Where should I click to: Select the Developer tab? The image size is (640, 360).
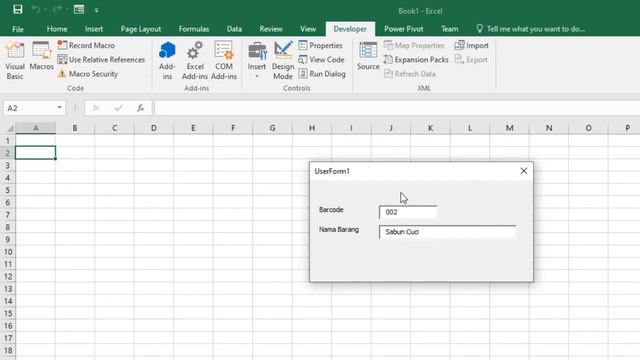pyautogui.click(x=350, y=29)
